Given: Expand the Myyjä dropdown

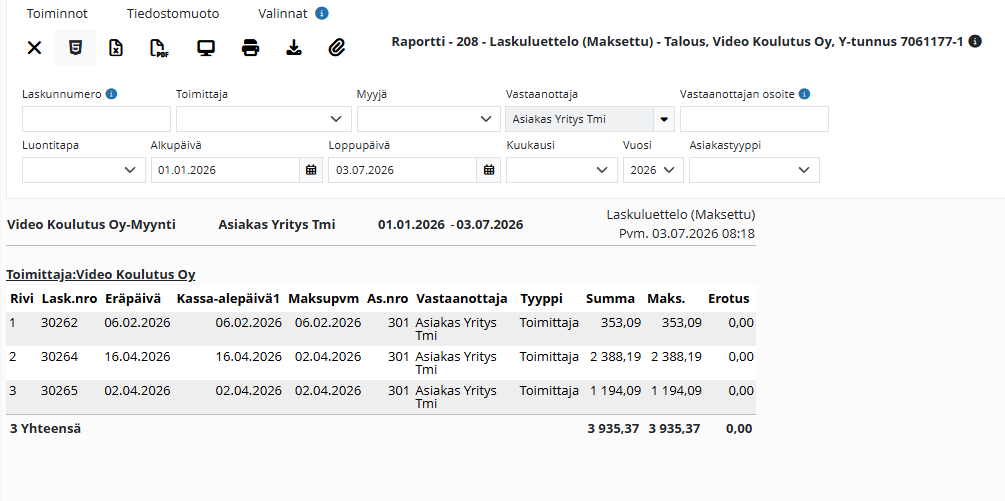Looking at the screenshot, I should (x=429, y=119).
